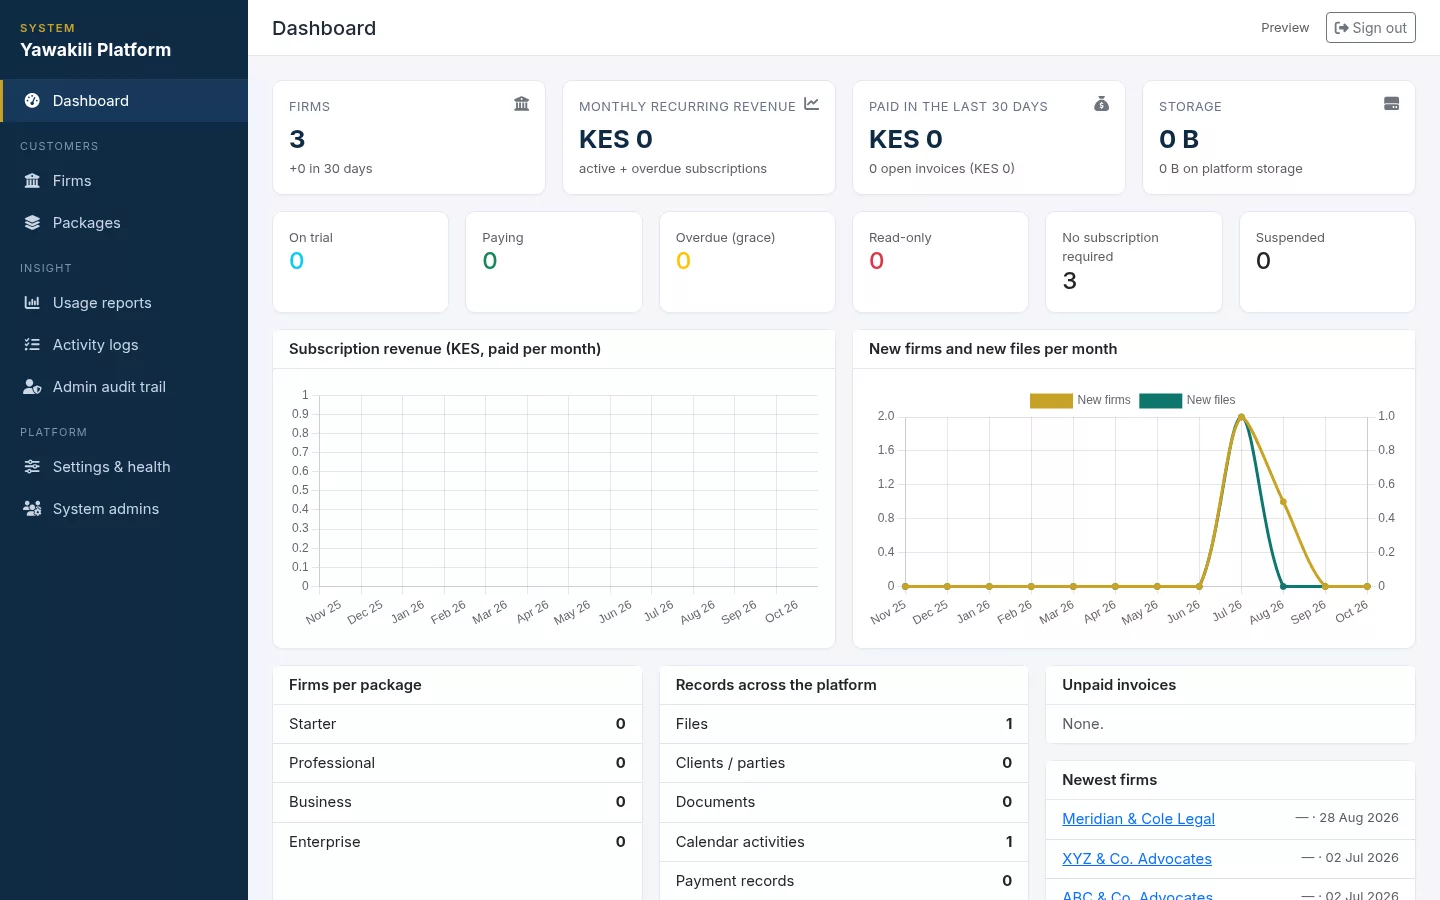Select the Professional package row
The image size is (1440, 900).
click(x=457, y=763)
